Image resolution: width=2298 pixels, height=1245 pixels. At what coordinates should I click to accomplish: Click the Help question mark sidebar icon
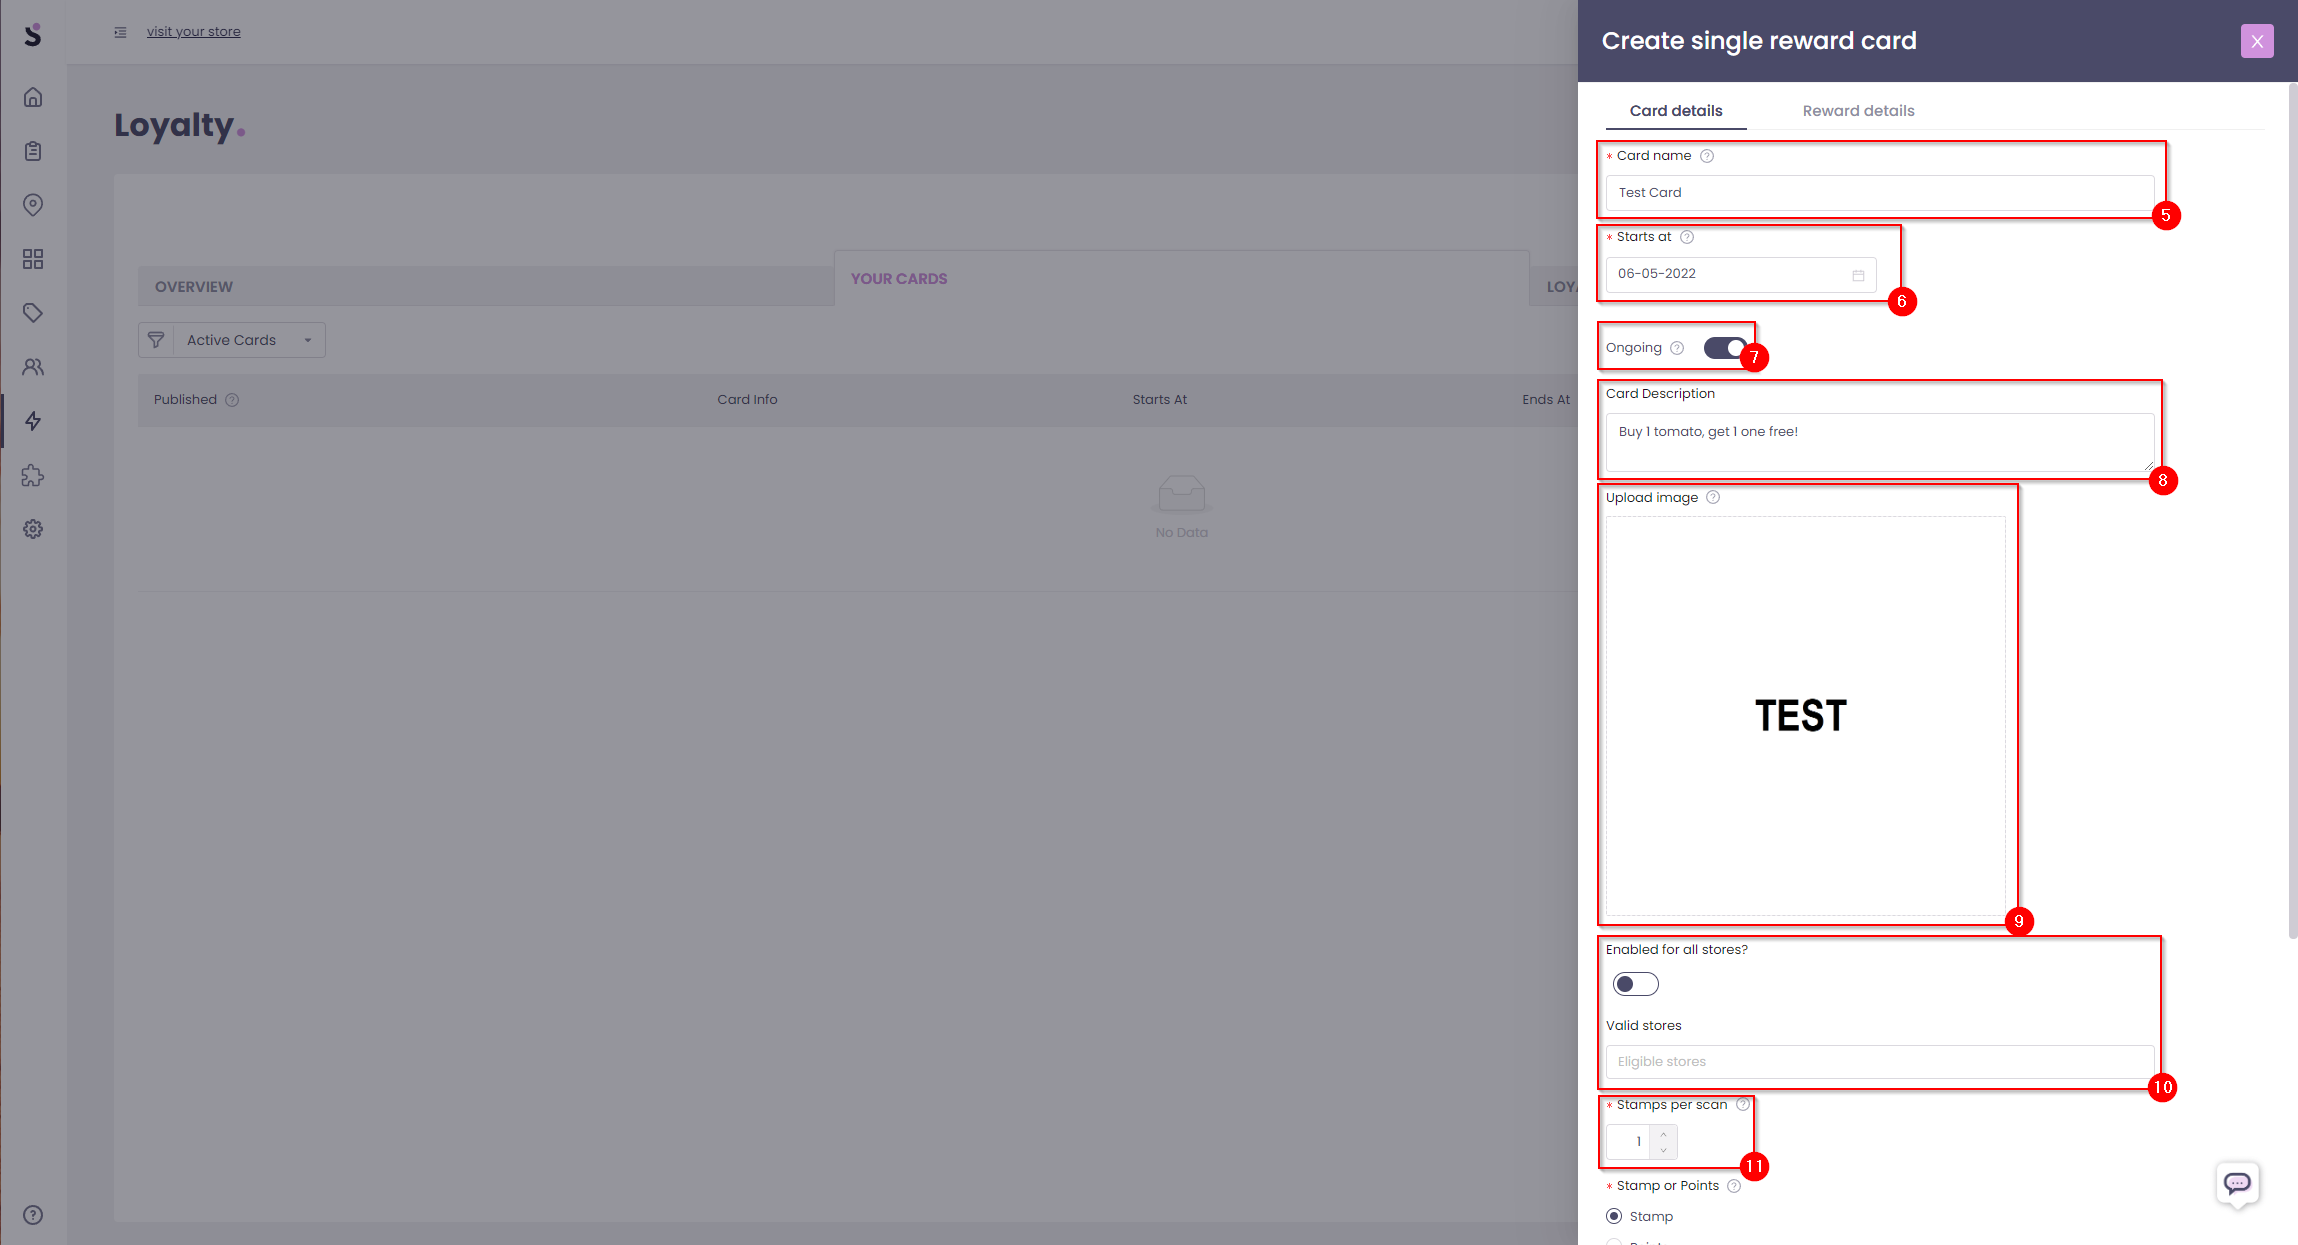click(x=33, y=1215)
